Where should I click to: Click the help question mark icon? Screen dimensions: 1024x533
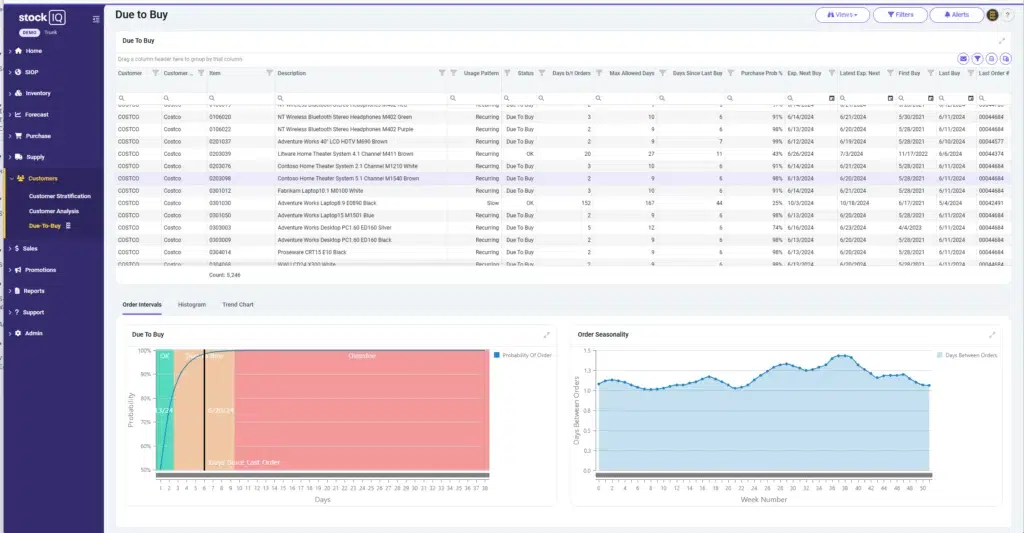1008,15
